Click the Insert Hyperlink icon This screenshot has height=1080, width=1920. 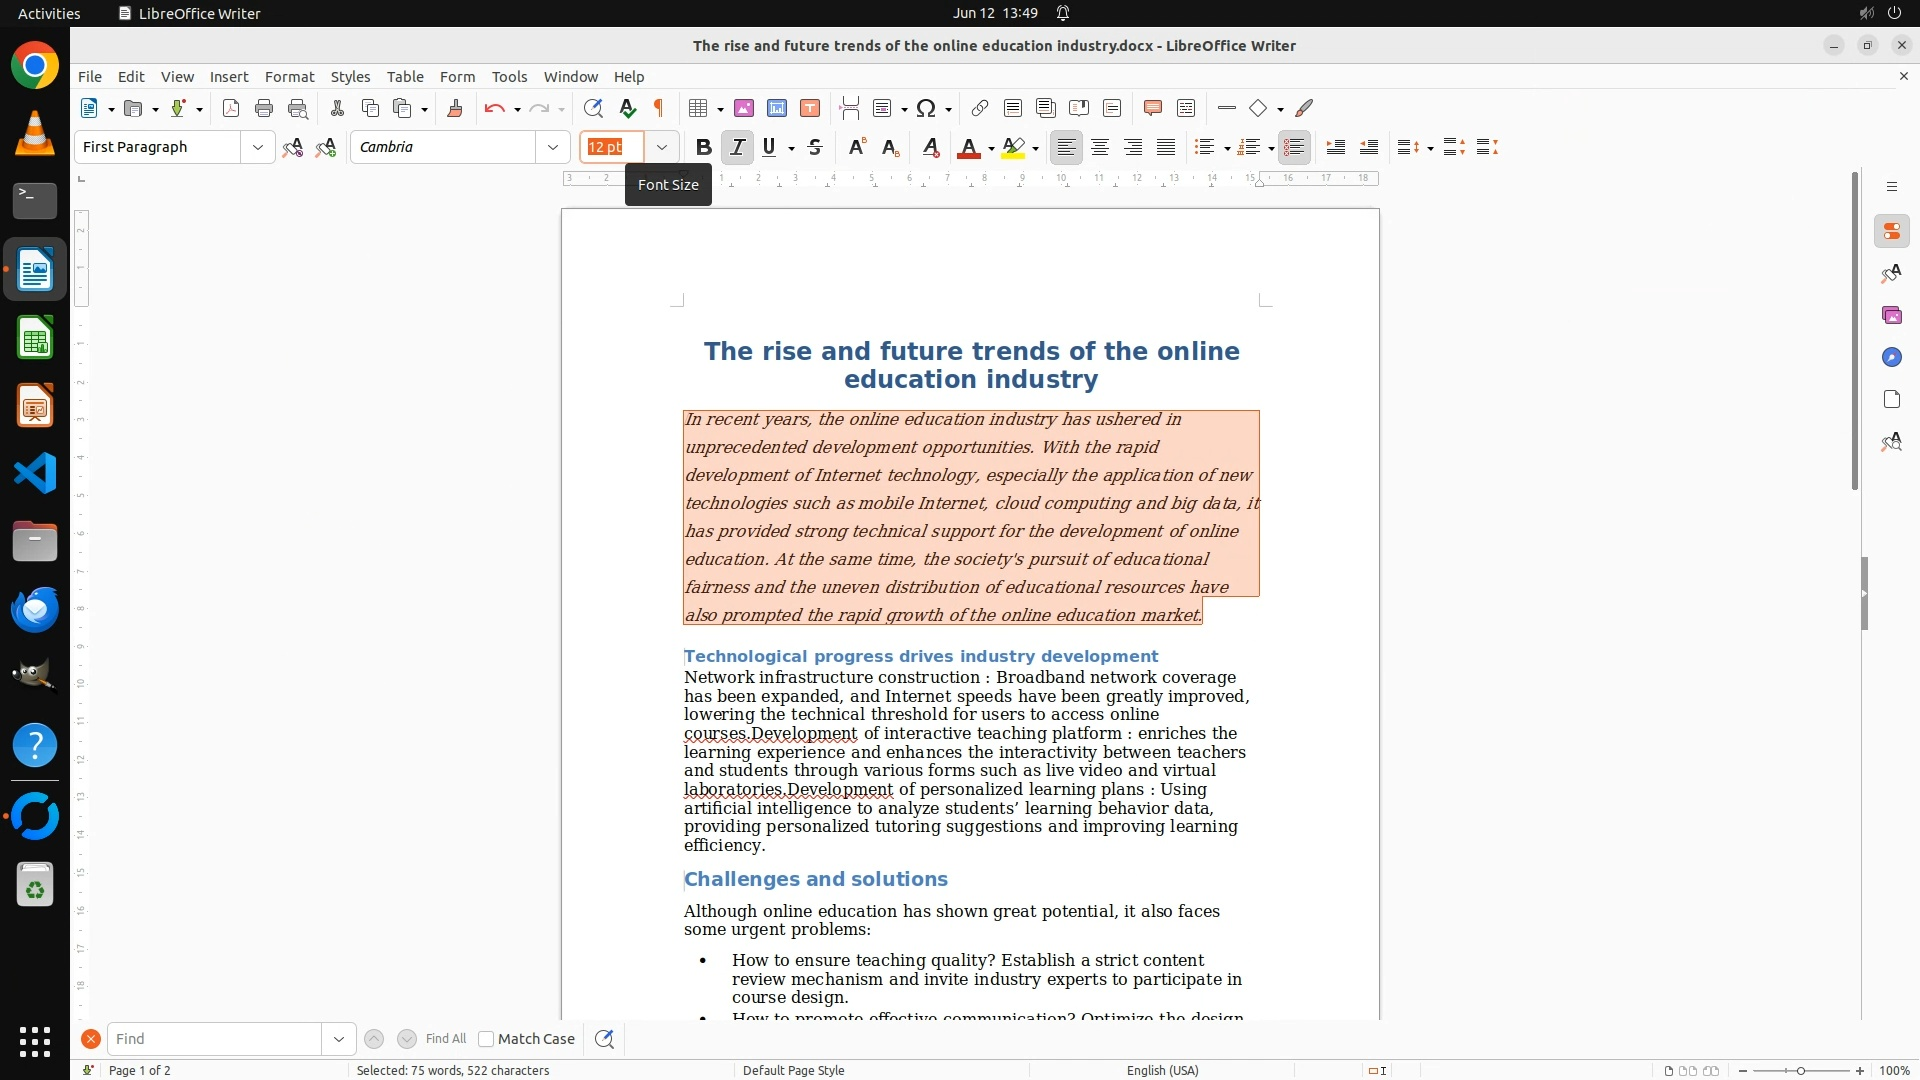[x=980, y=109]
